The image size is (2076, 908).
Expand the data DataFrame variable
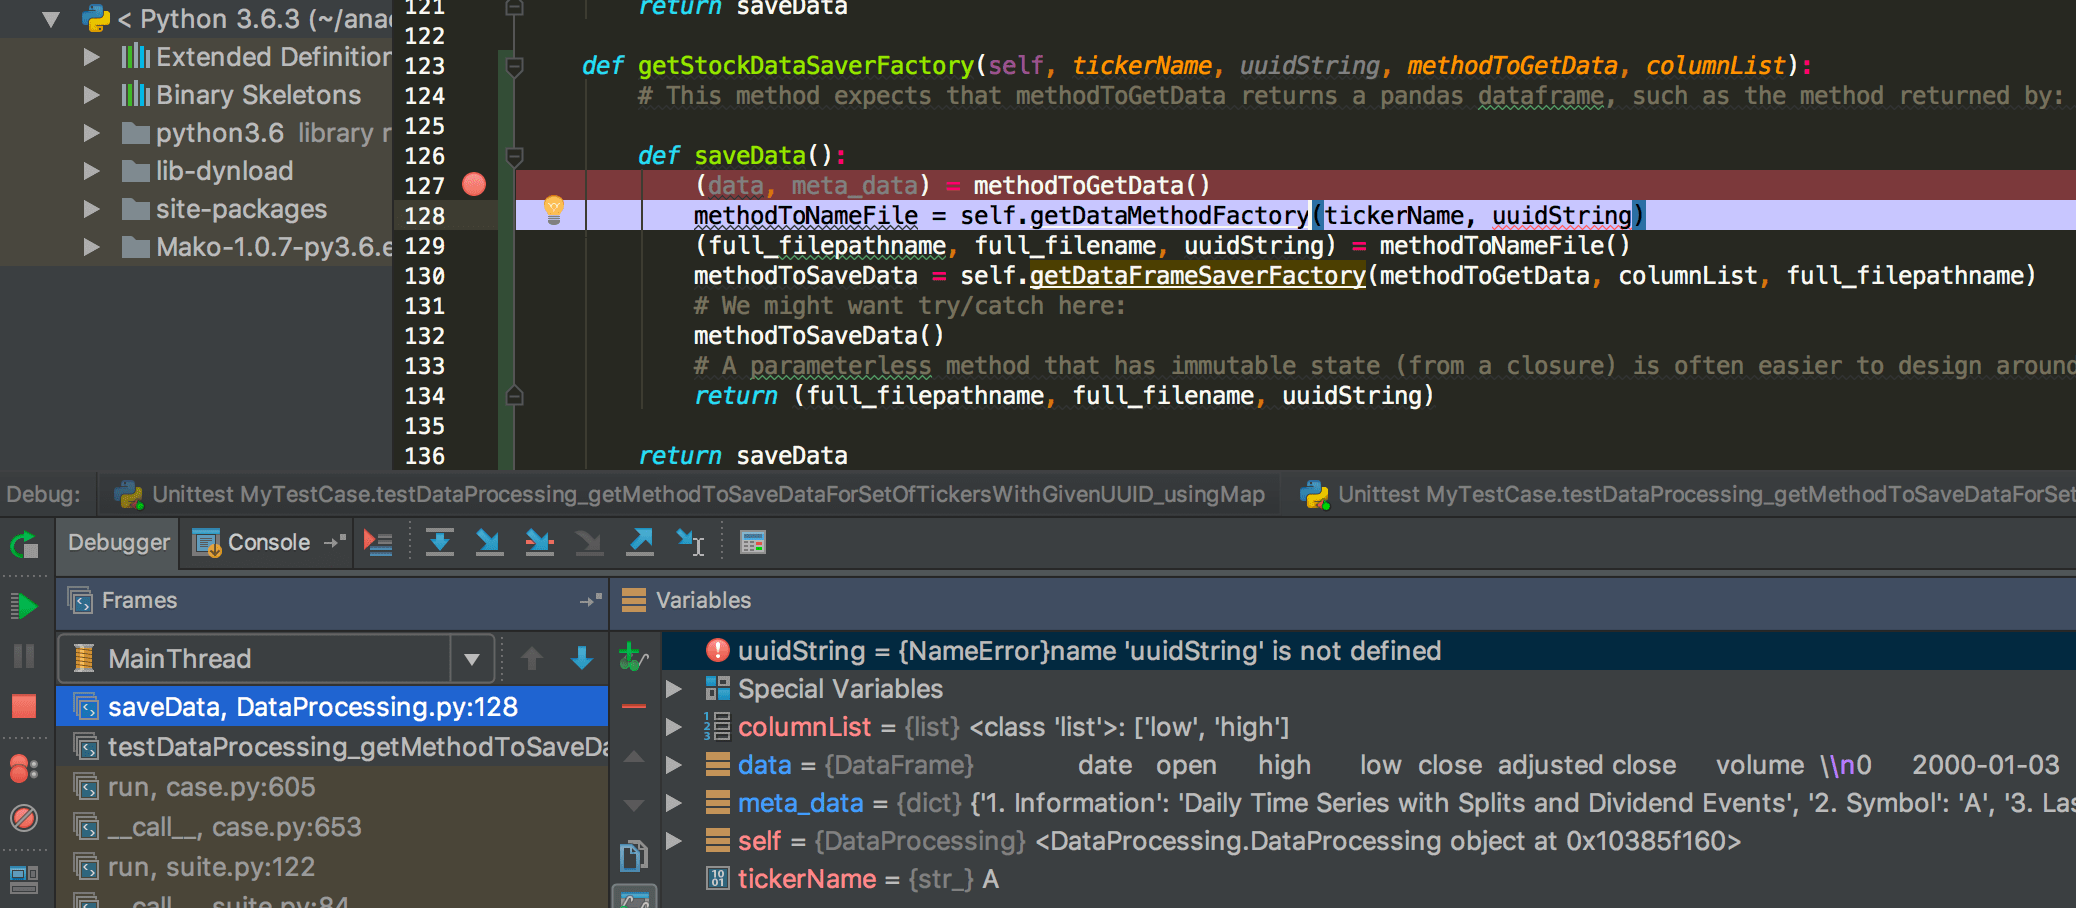[675, 765]
